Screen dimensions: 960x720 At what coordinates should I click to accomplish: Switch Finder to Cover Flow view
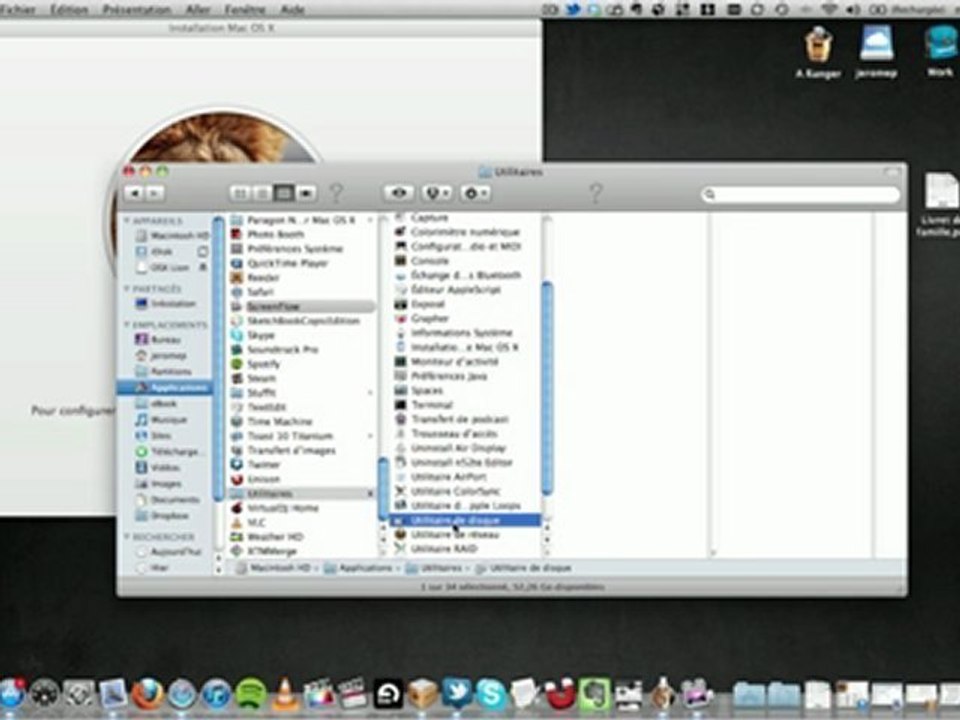click(x=306, y=193)
